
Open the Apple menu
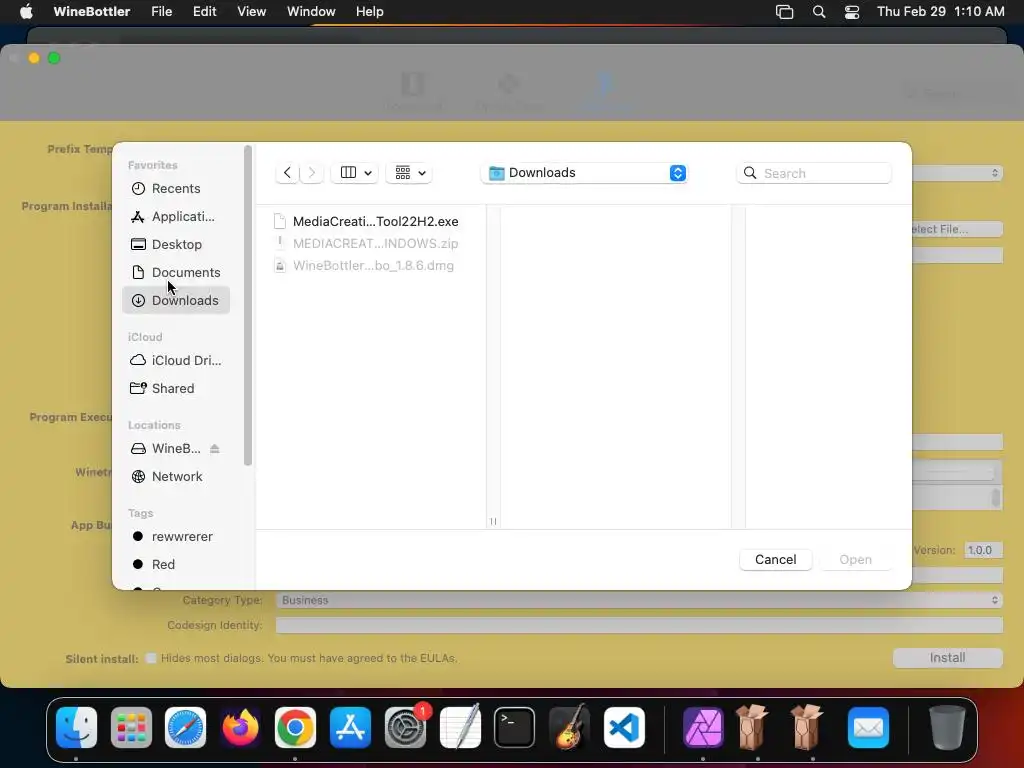pyautogui.click(x=26, y=12)
